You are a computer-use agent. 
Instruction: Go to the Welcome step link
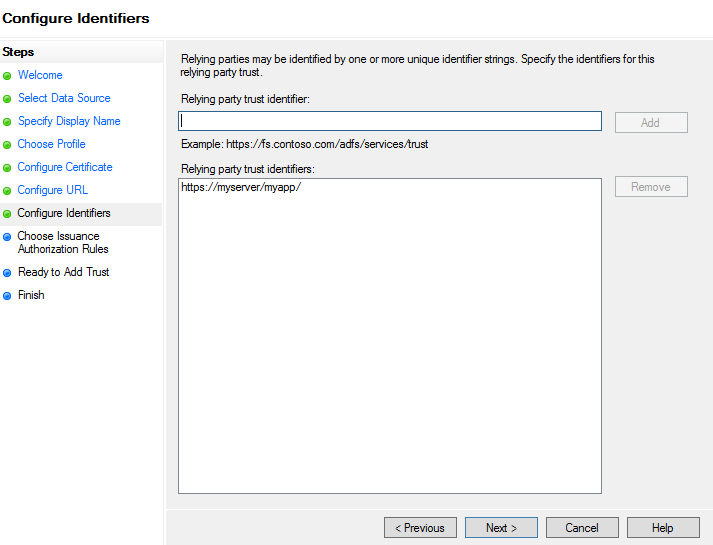tap(40, 75)
